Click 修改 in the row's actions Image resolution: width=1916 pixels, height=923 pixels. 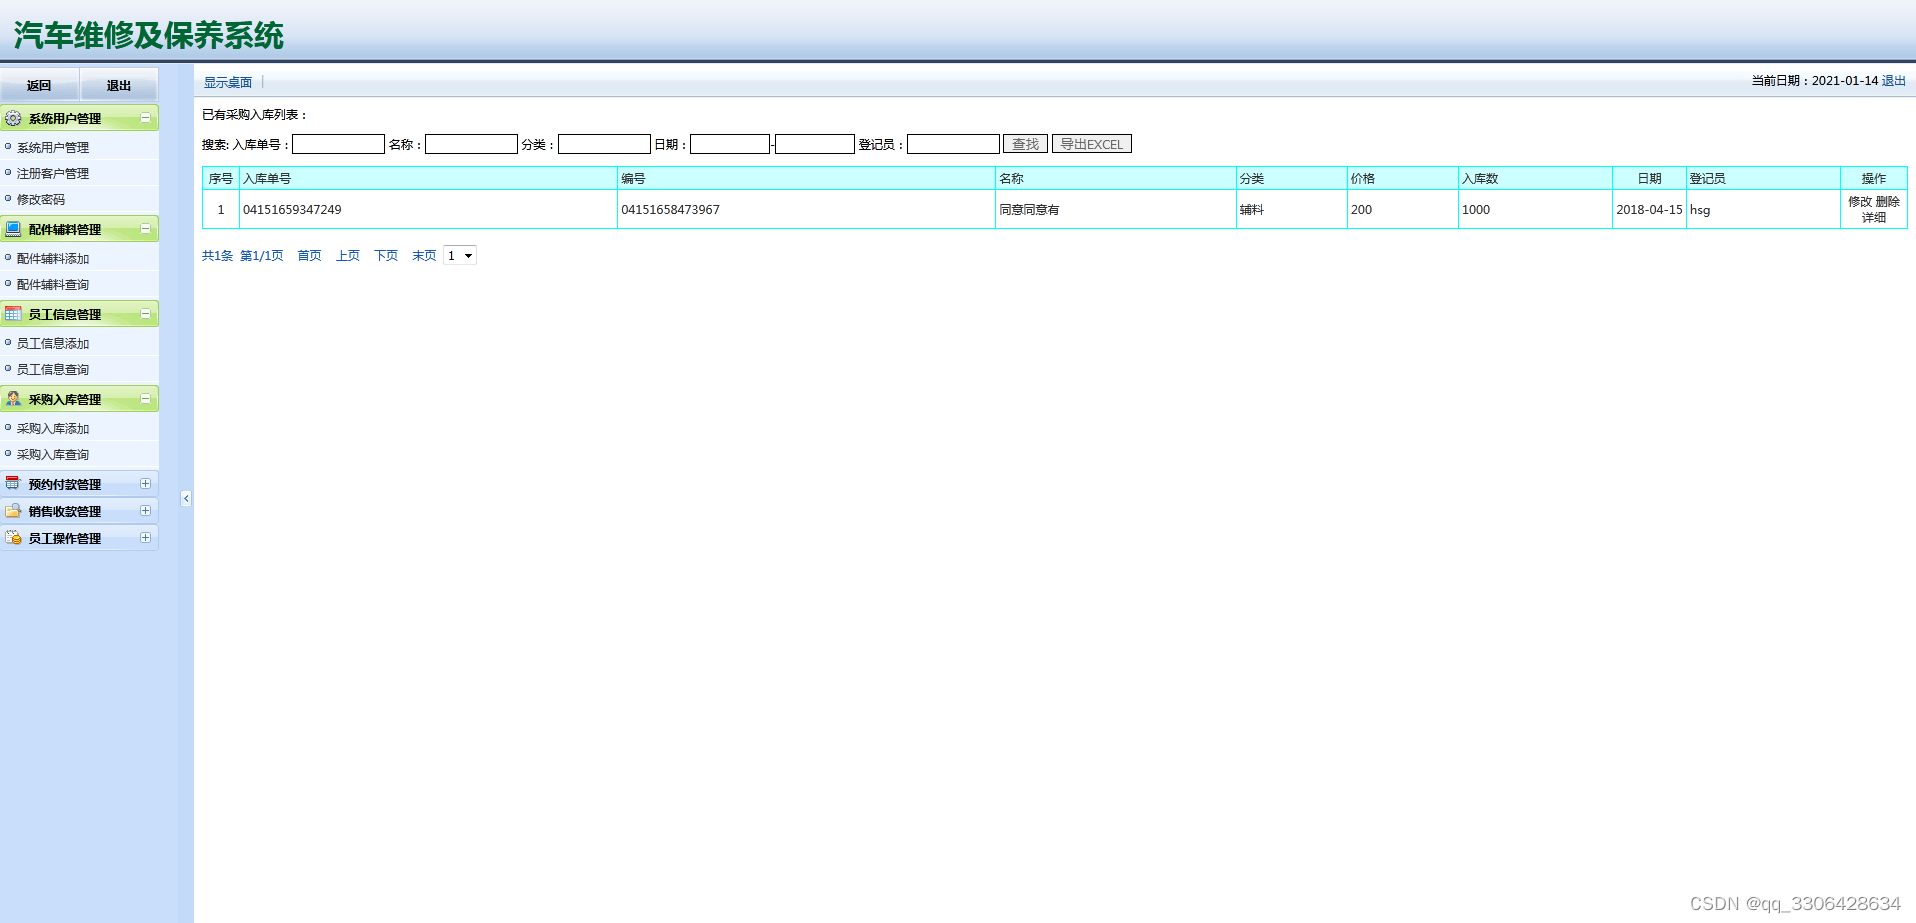click(1860, 201)
